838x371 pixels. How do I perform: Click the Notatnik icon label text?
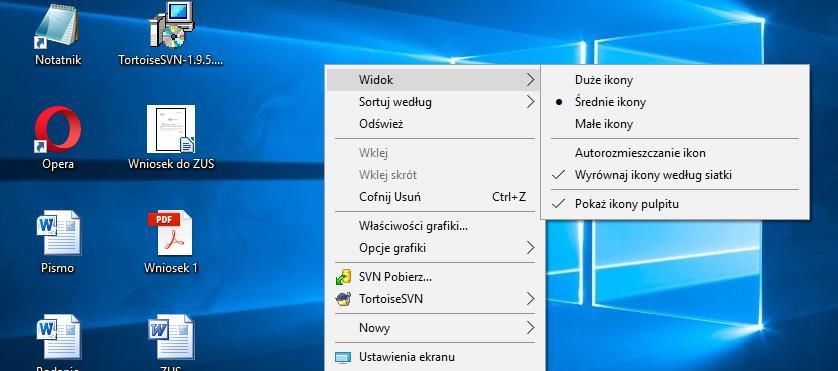(x=58, y=60)
